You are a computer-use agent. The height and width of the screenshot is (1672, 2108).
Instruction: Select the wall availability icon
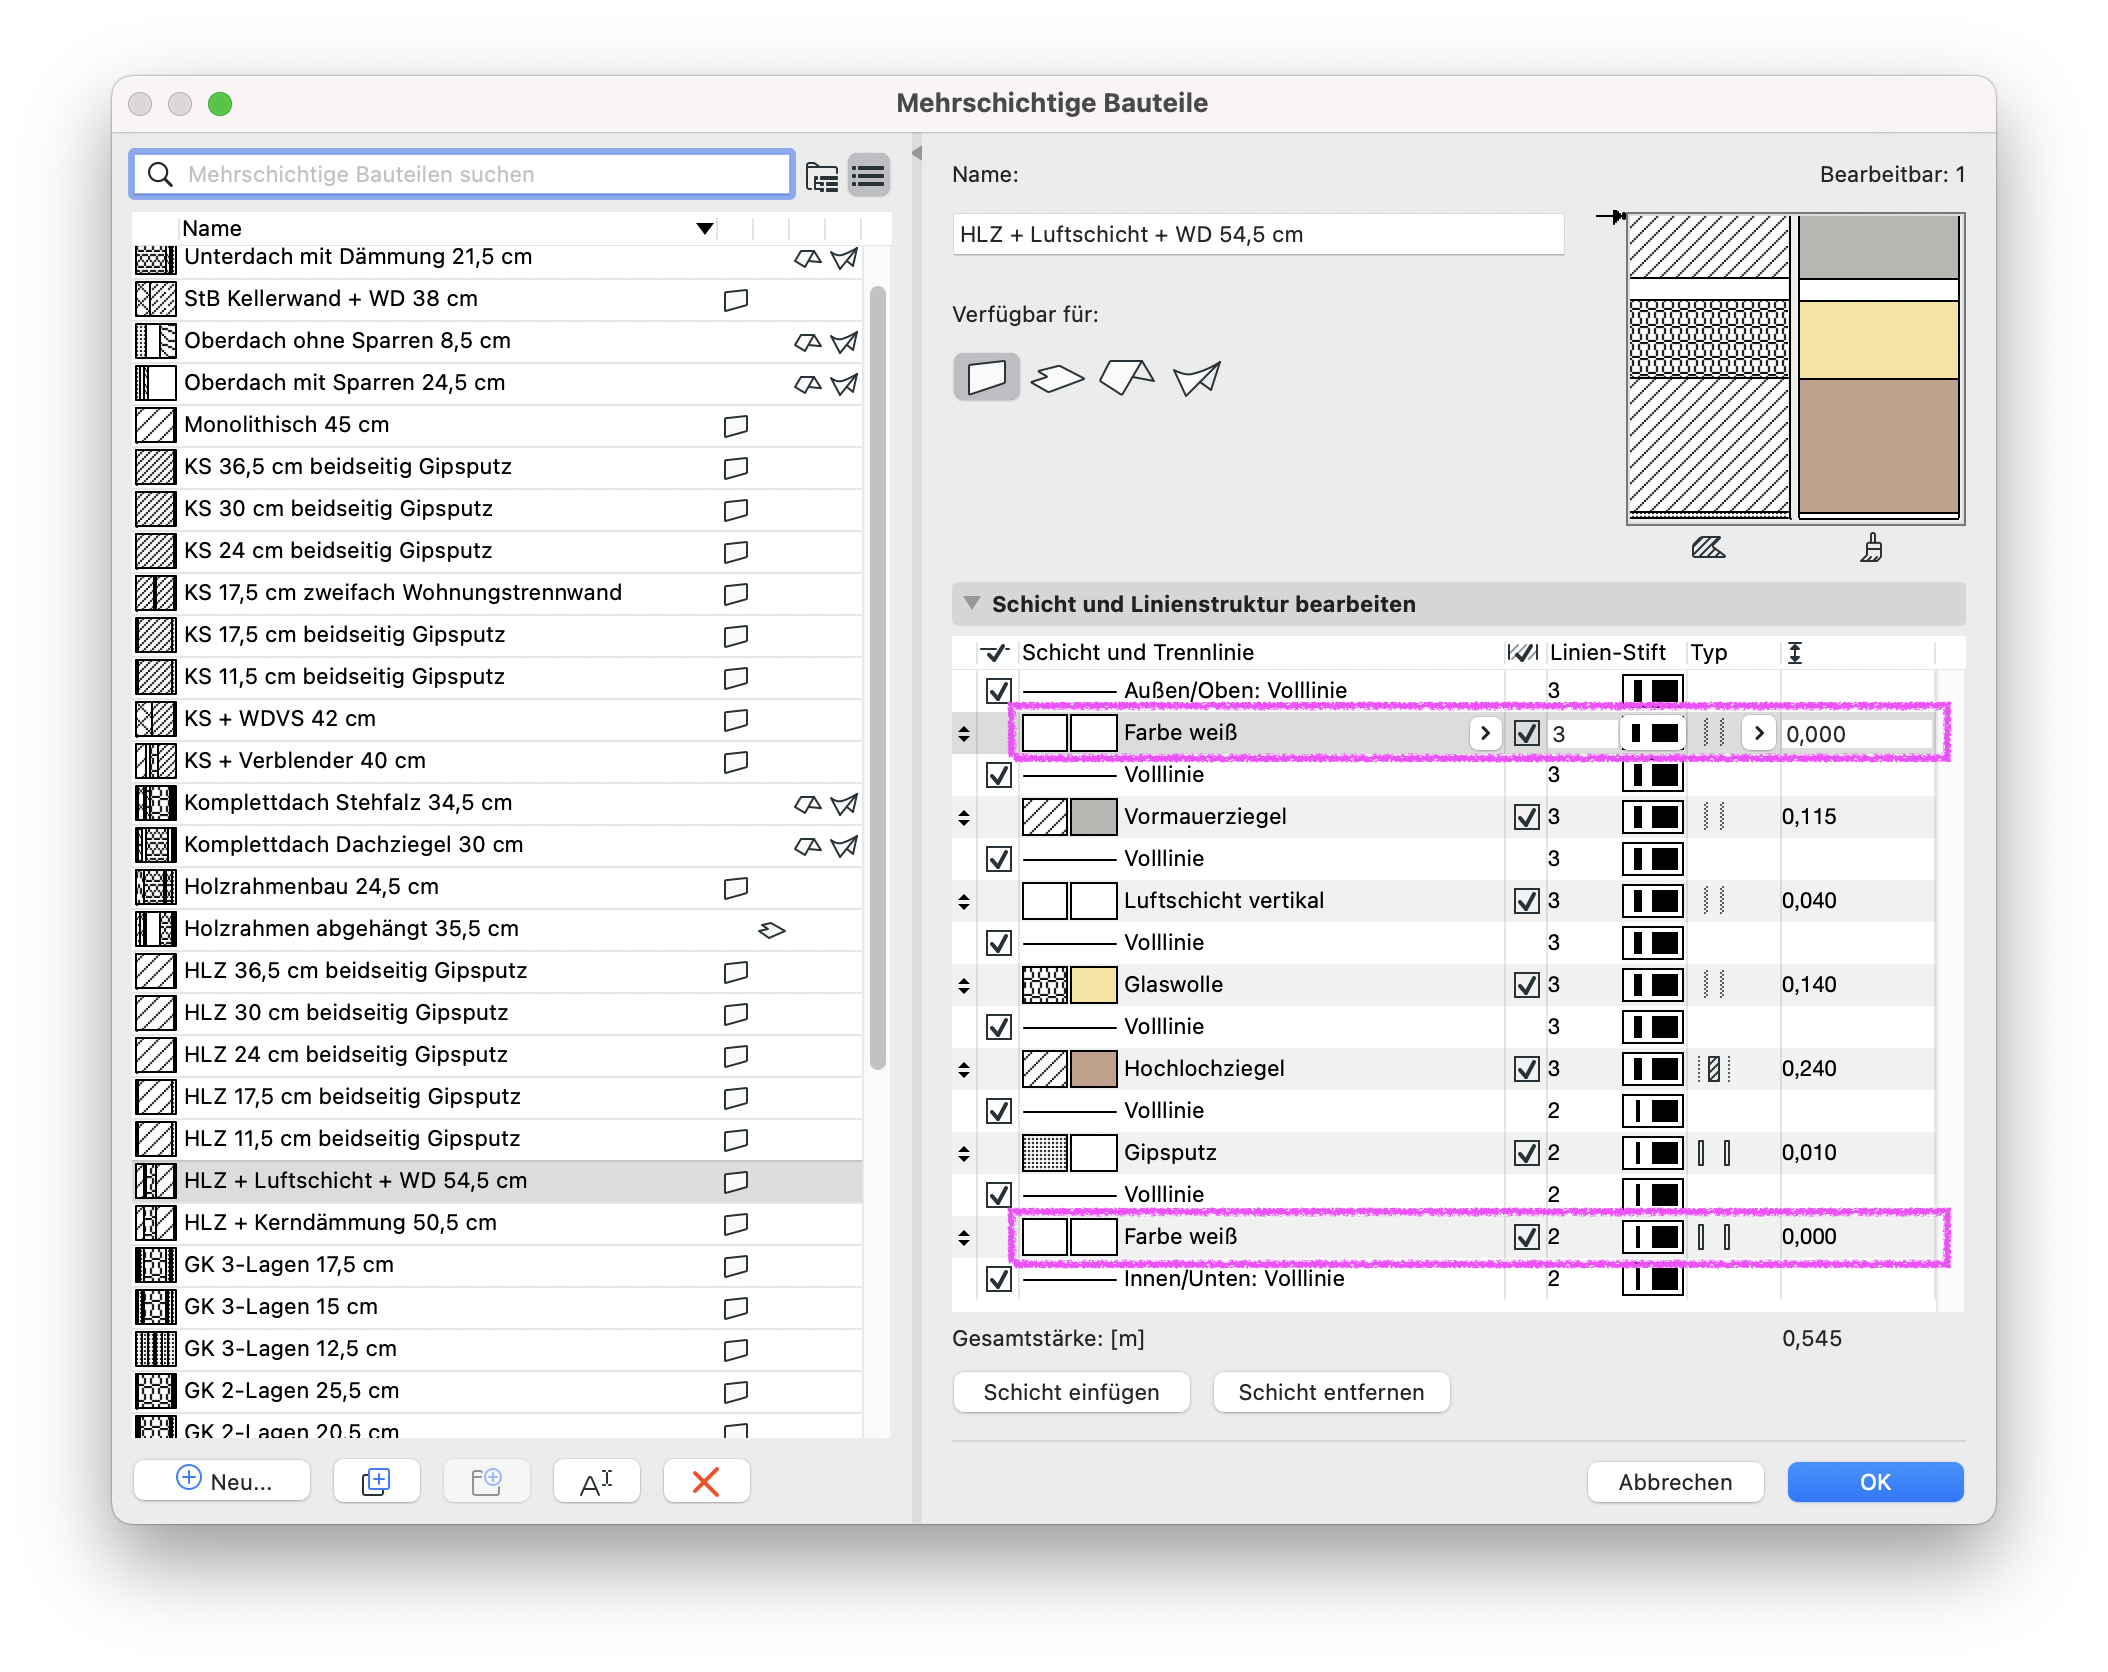(x=987, y=377)
